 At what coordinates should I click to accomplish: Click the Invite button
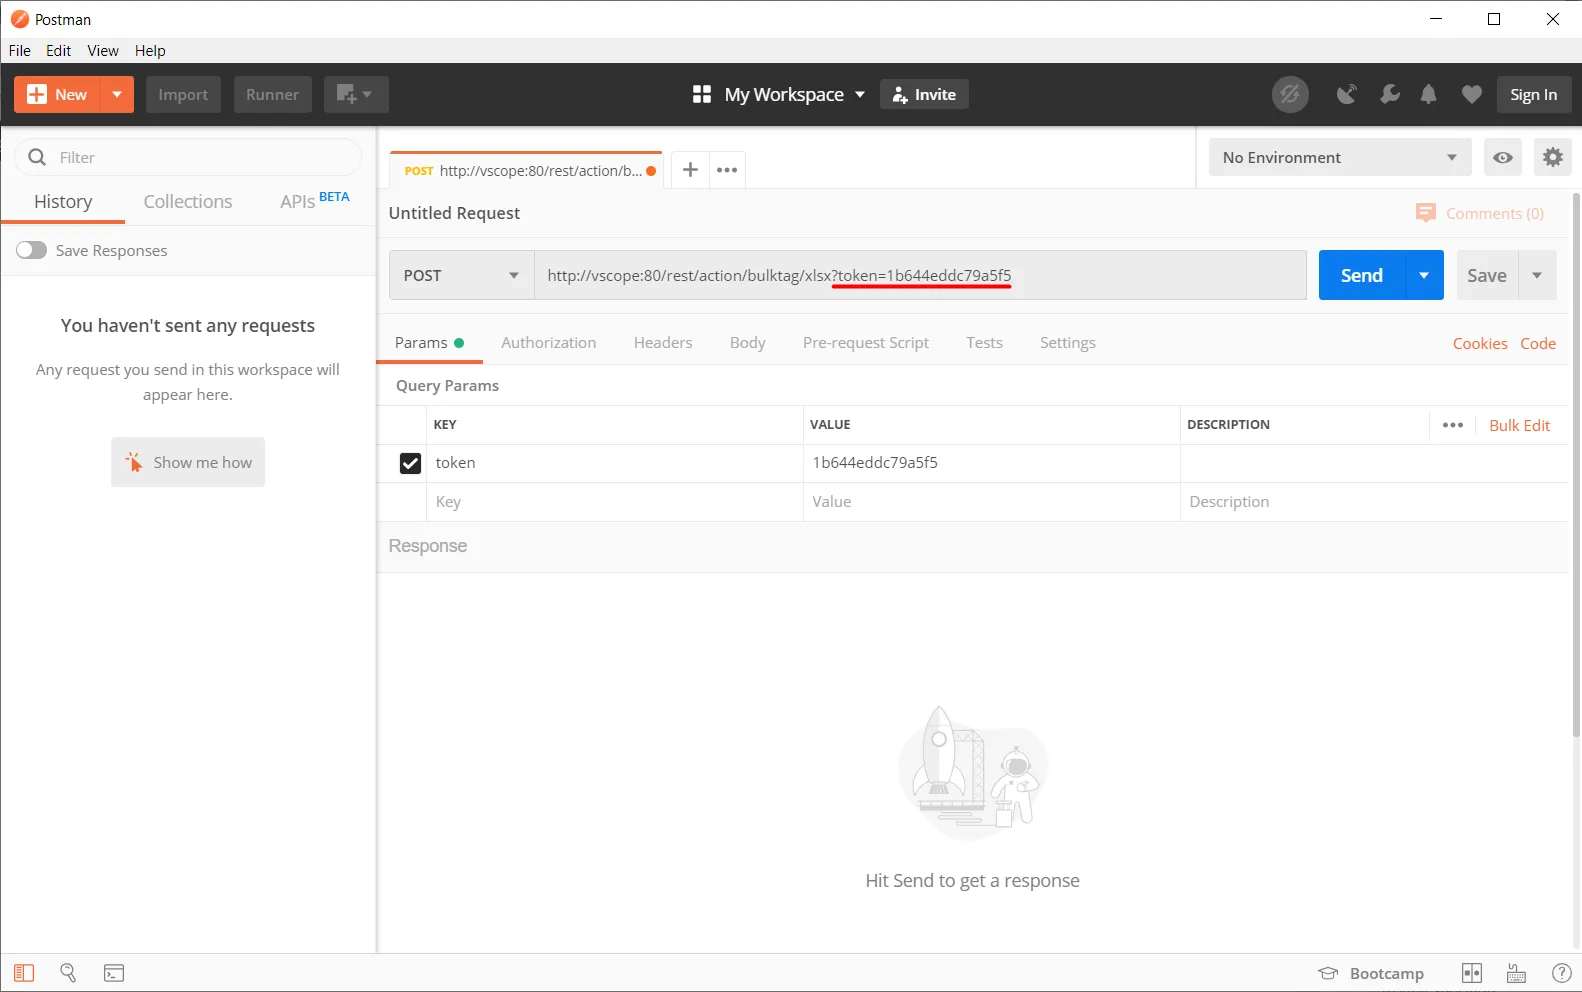pyautogui.click(x=924, y=94)
